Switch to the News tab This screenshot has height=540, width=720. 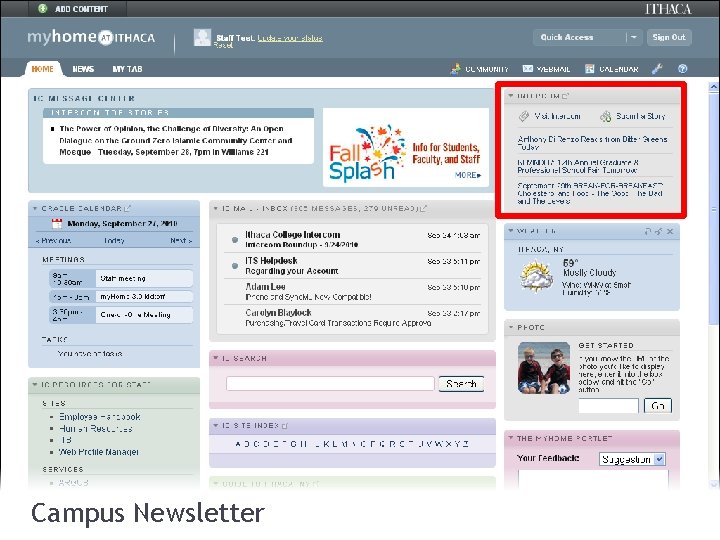pyautogui.click(x=83, y=69)
